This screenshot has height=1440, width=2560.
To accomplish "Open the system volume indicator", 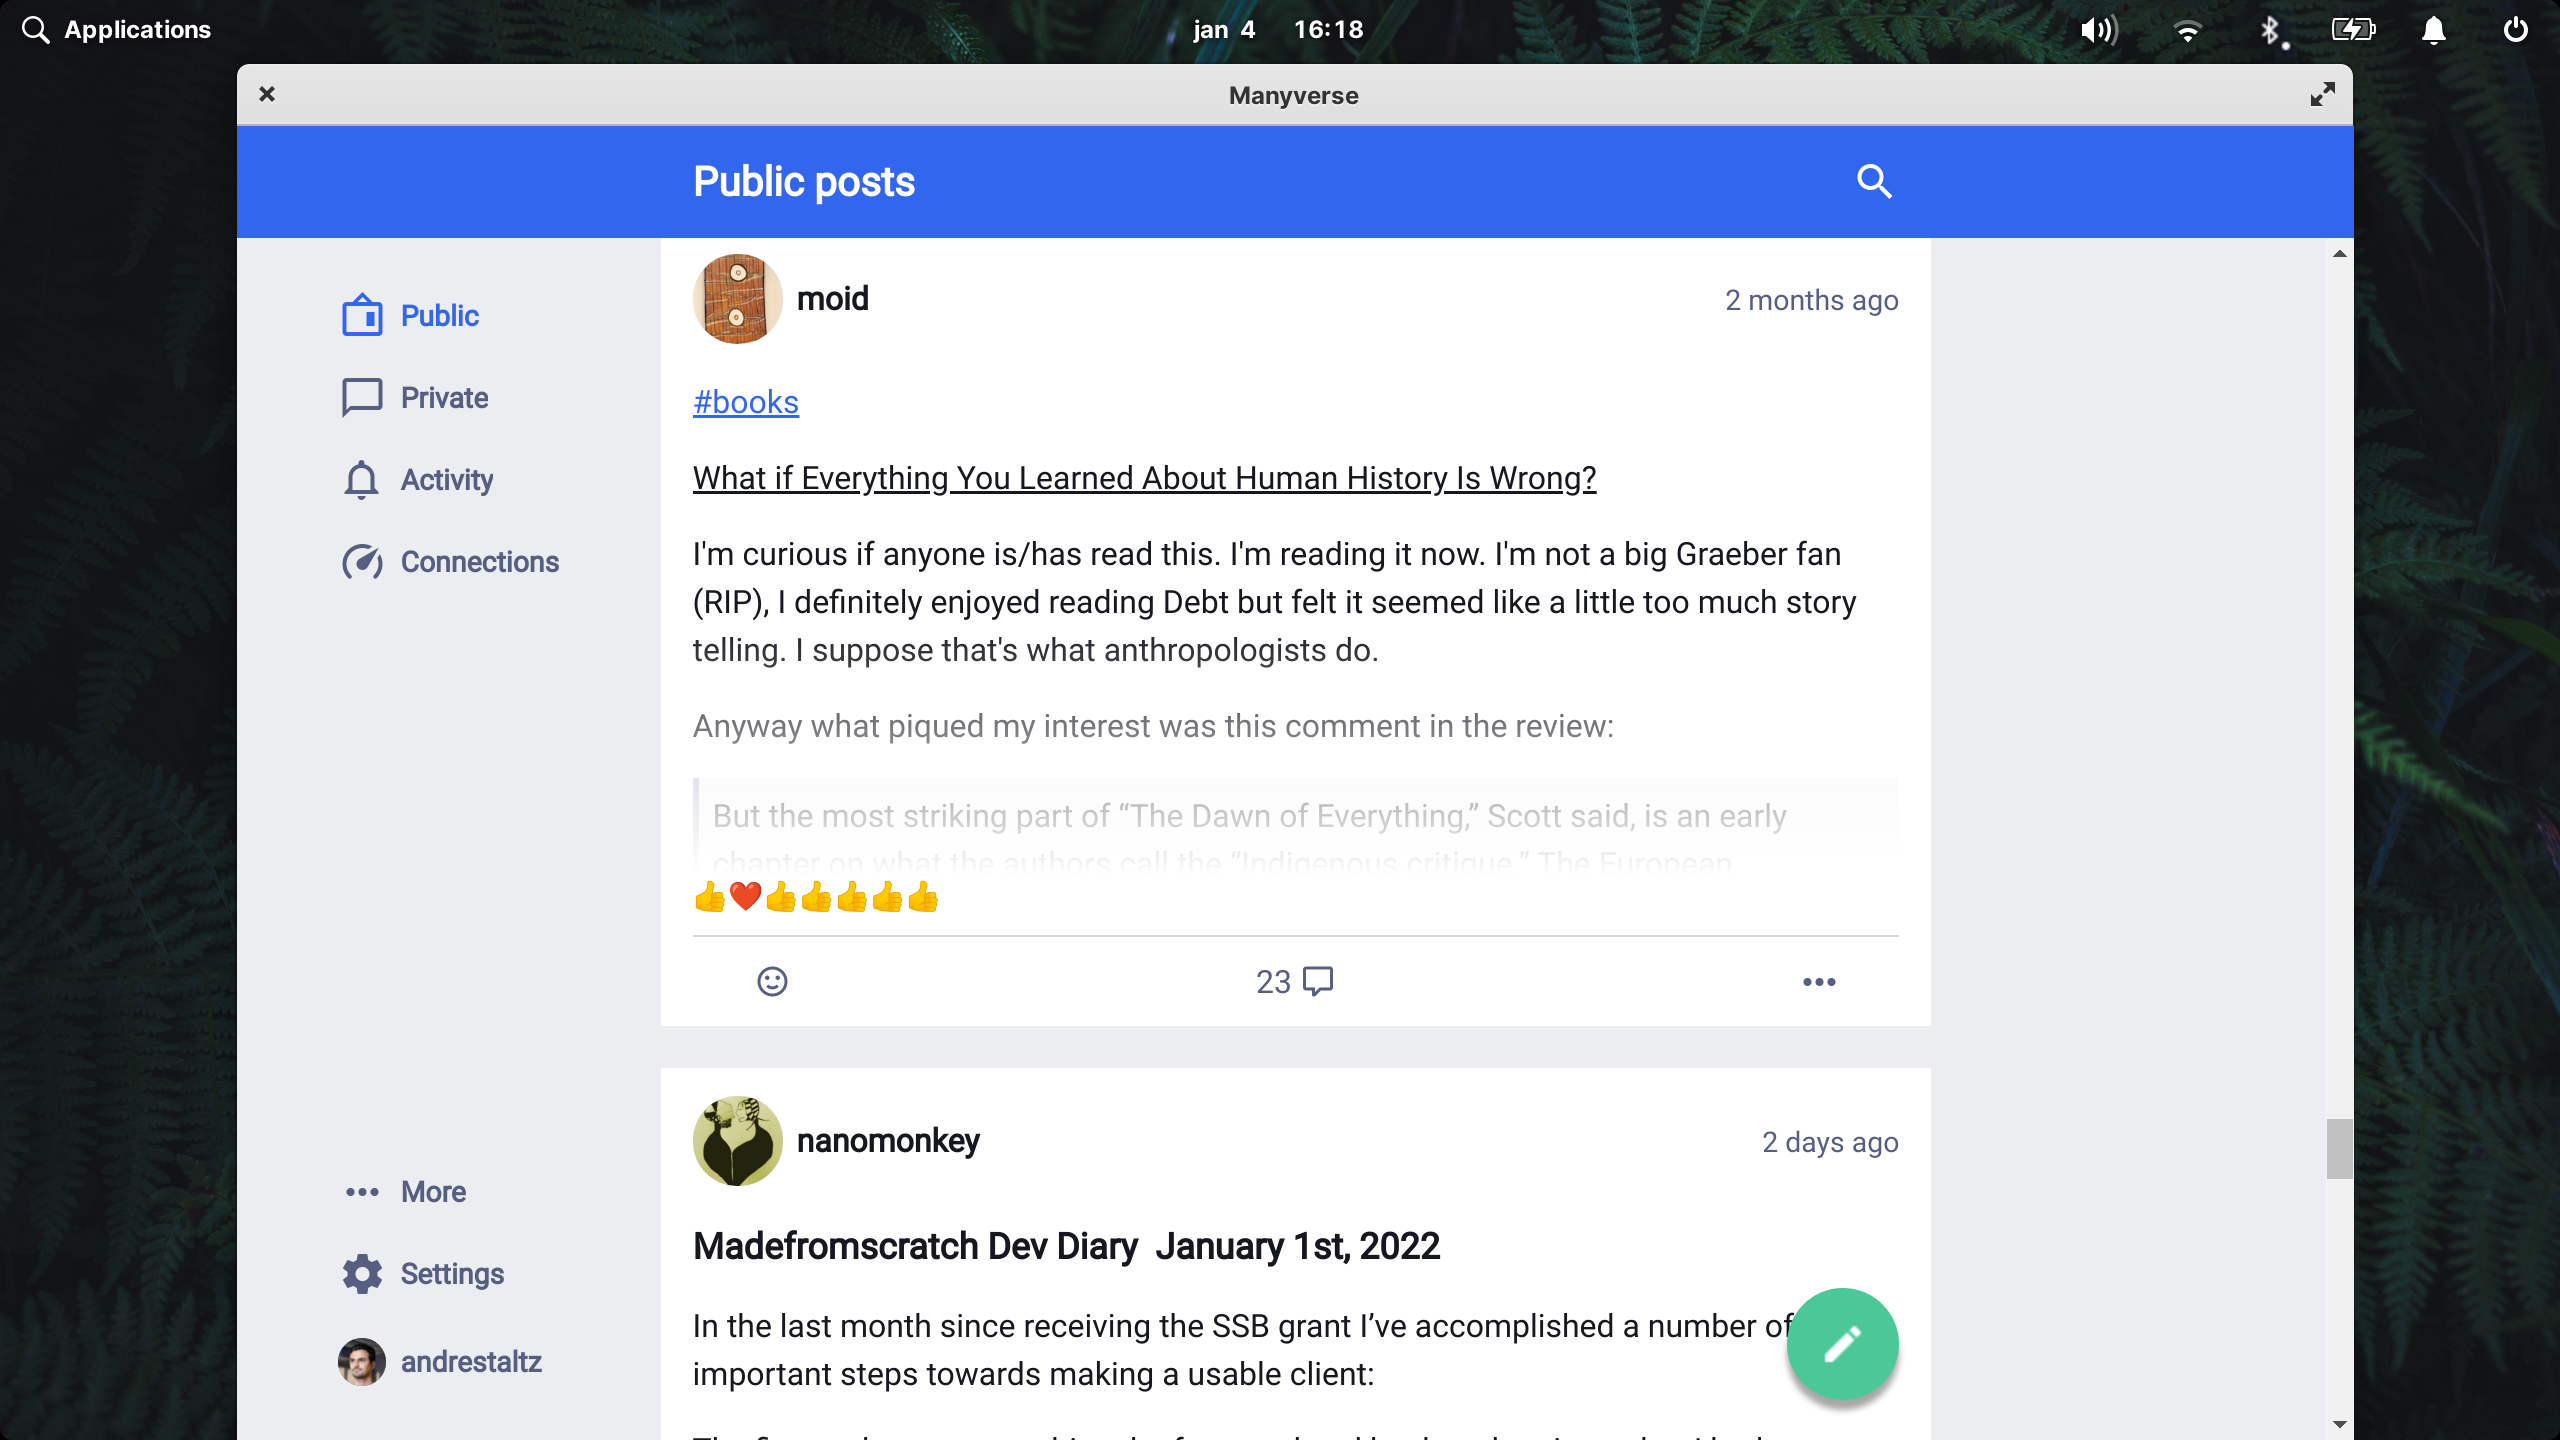I will click(2099, 30).
